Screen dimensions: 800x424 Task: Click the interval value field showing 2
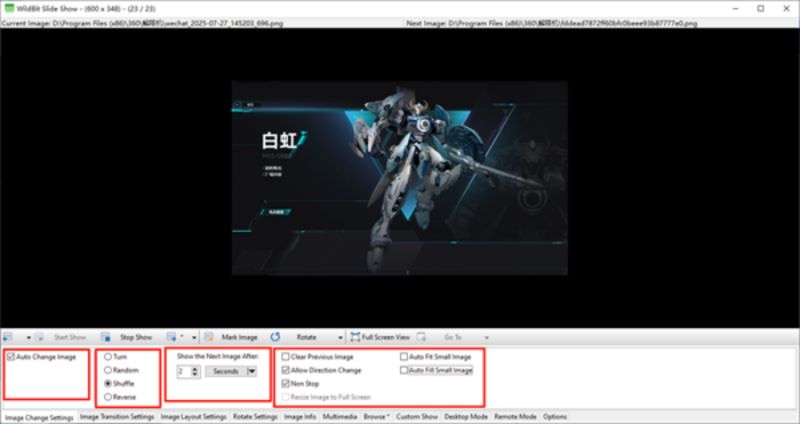(x=184, y=371)
